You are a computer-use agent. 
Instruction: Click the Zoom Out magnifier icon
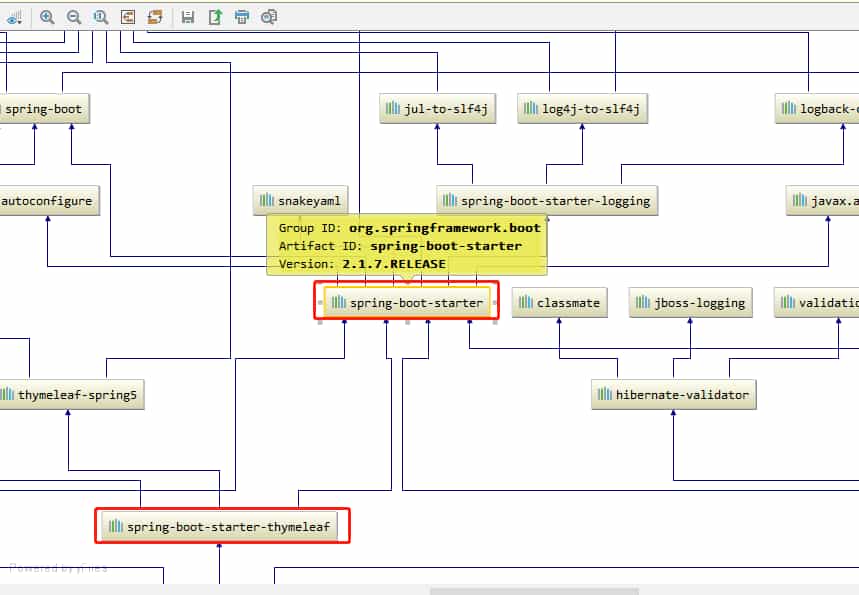[74, 18]
